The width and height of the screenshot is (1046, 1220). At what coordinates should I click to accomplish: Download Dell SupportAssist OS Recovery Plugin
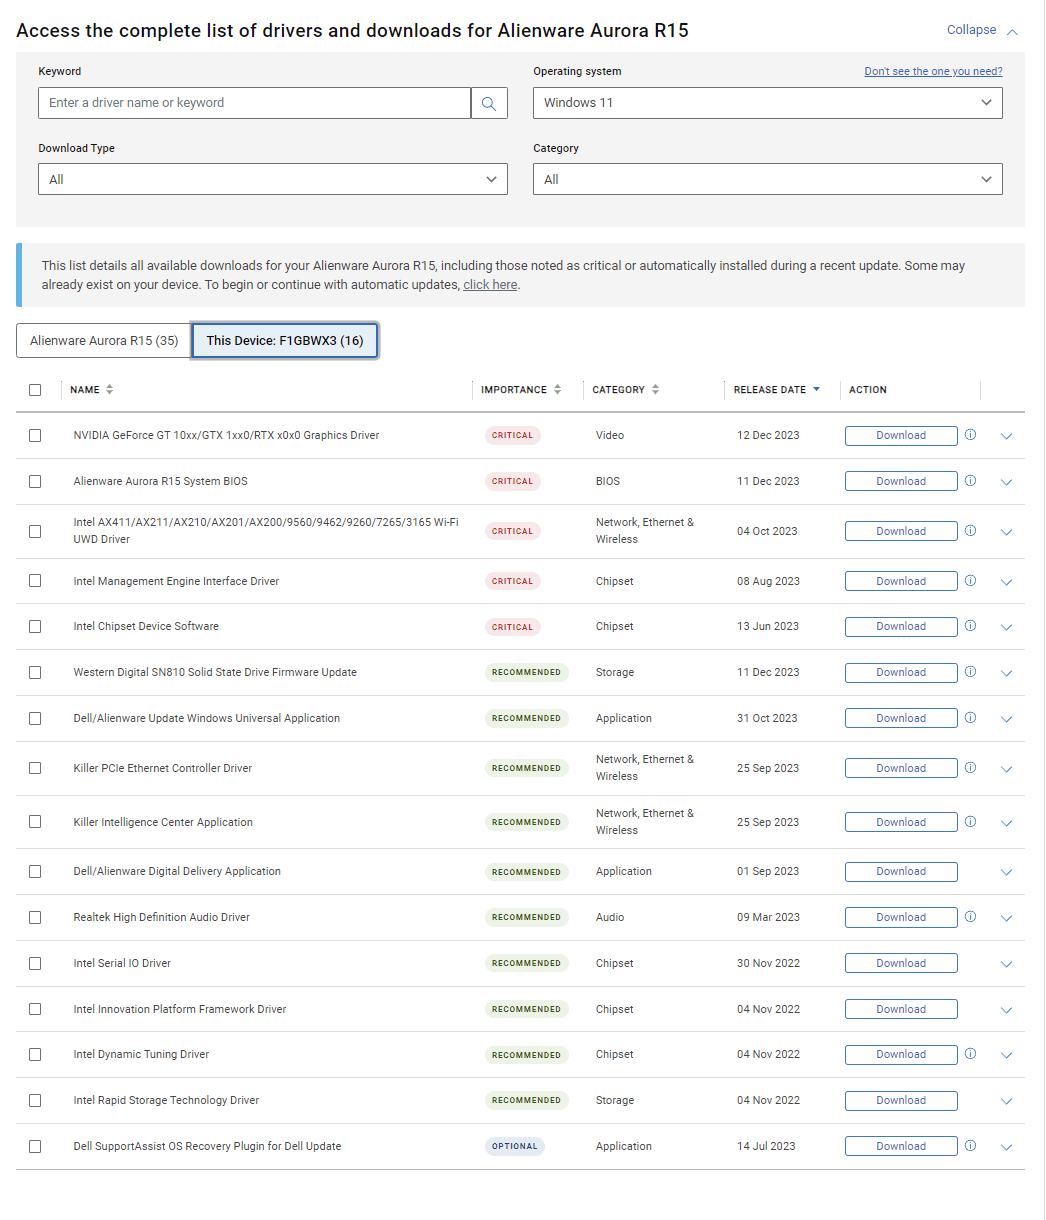coord(901,1146)
